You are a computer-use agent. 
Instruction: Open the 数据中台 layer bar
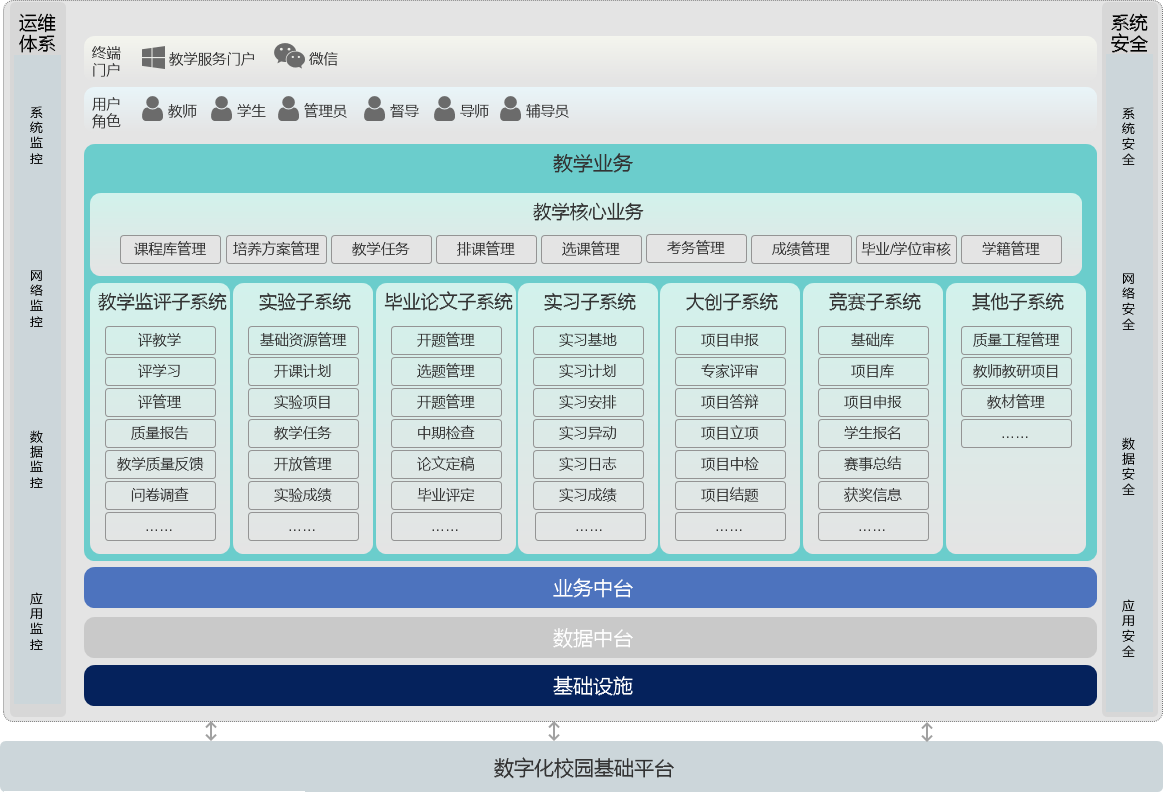coord(590,638)
